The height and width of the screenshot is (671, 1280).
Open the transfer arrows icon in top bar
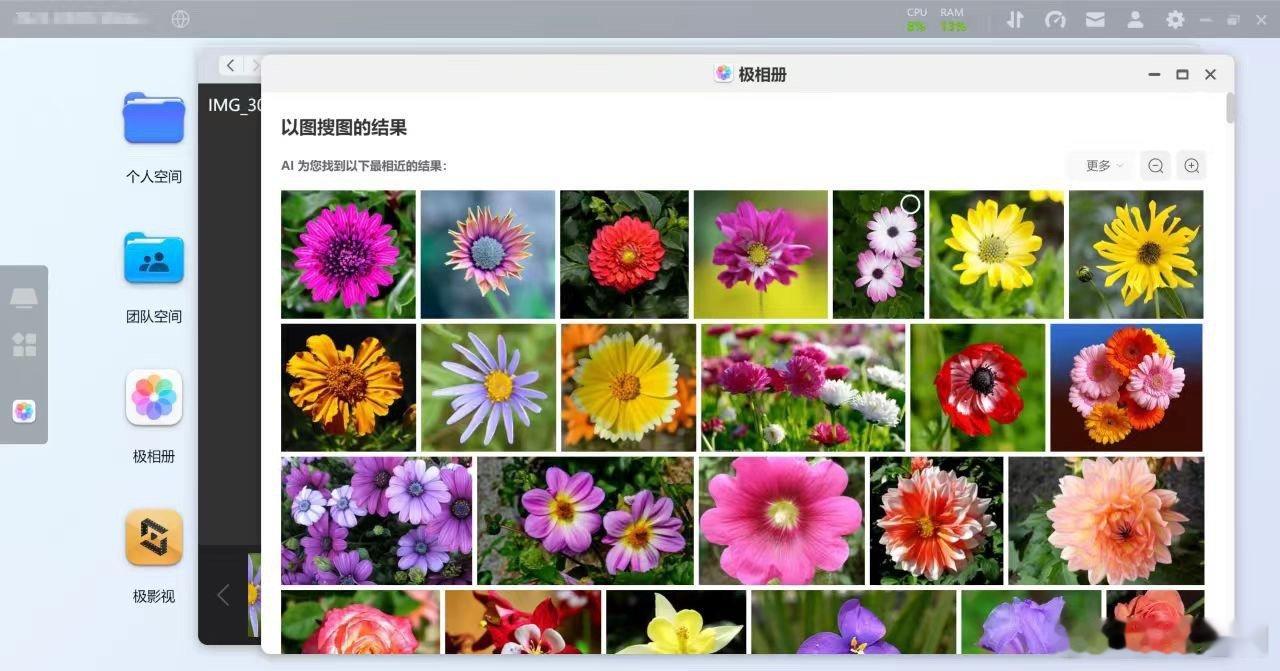pyautogui.click(x=1015, y=19)
